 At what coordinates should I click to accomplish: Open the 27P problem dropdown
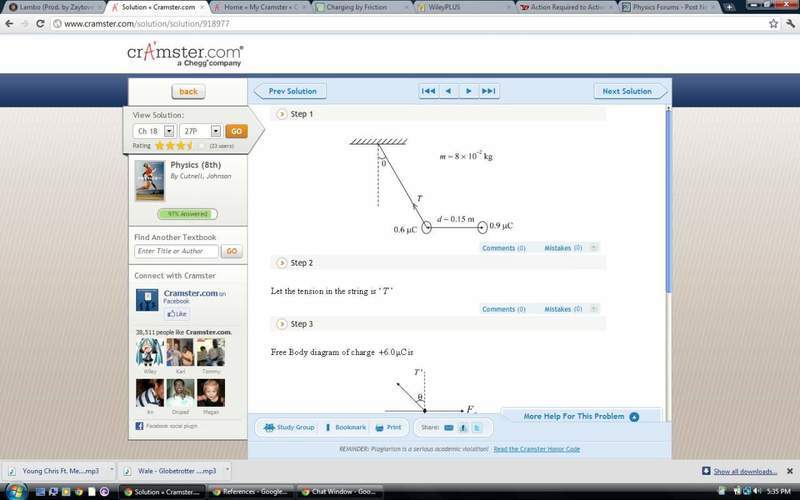(216, 131)
